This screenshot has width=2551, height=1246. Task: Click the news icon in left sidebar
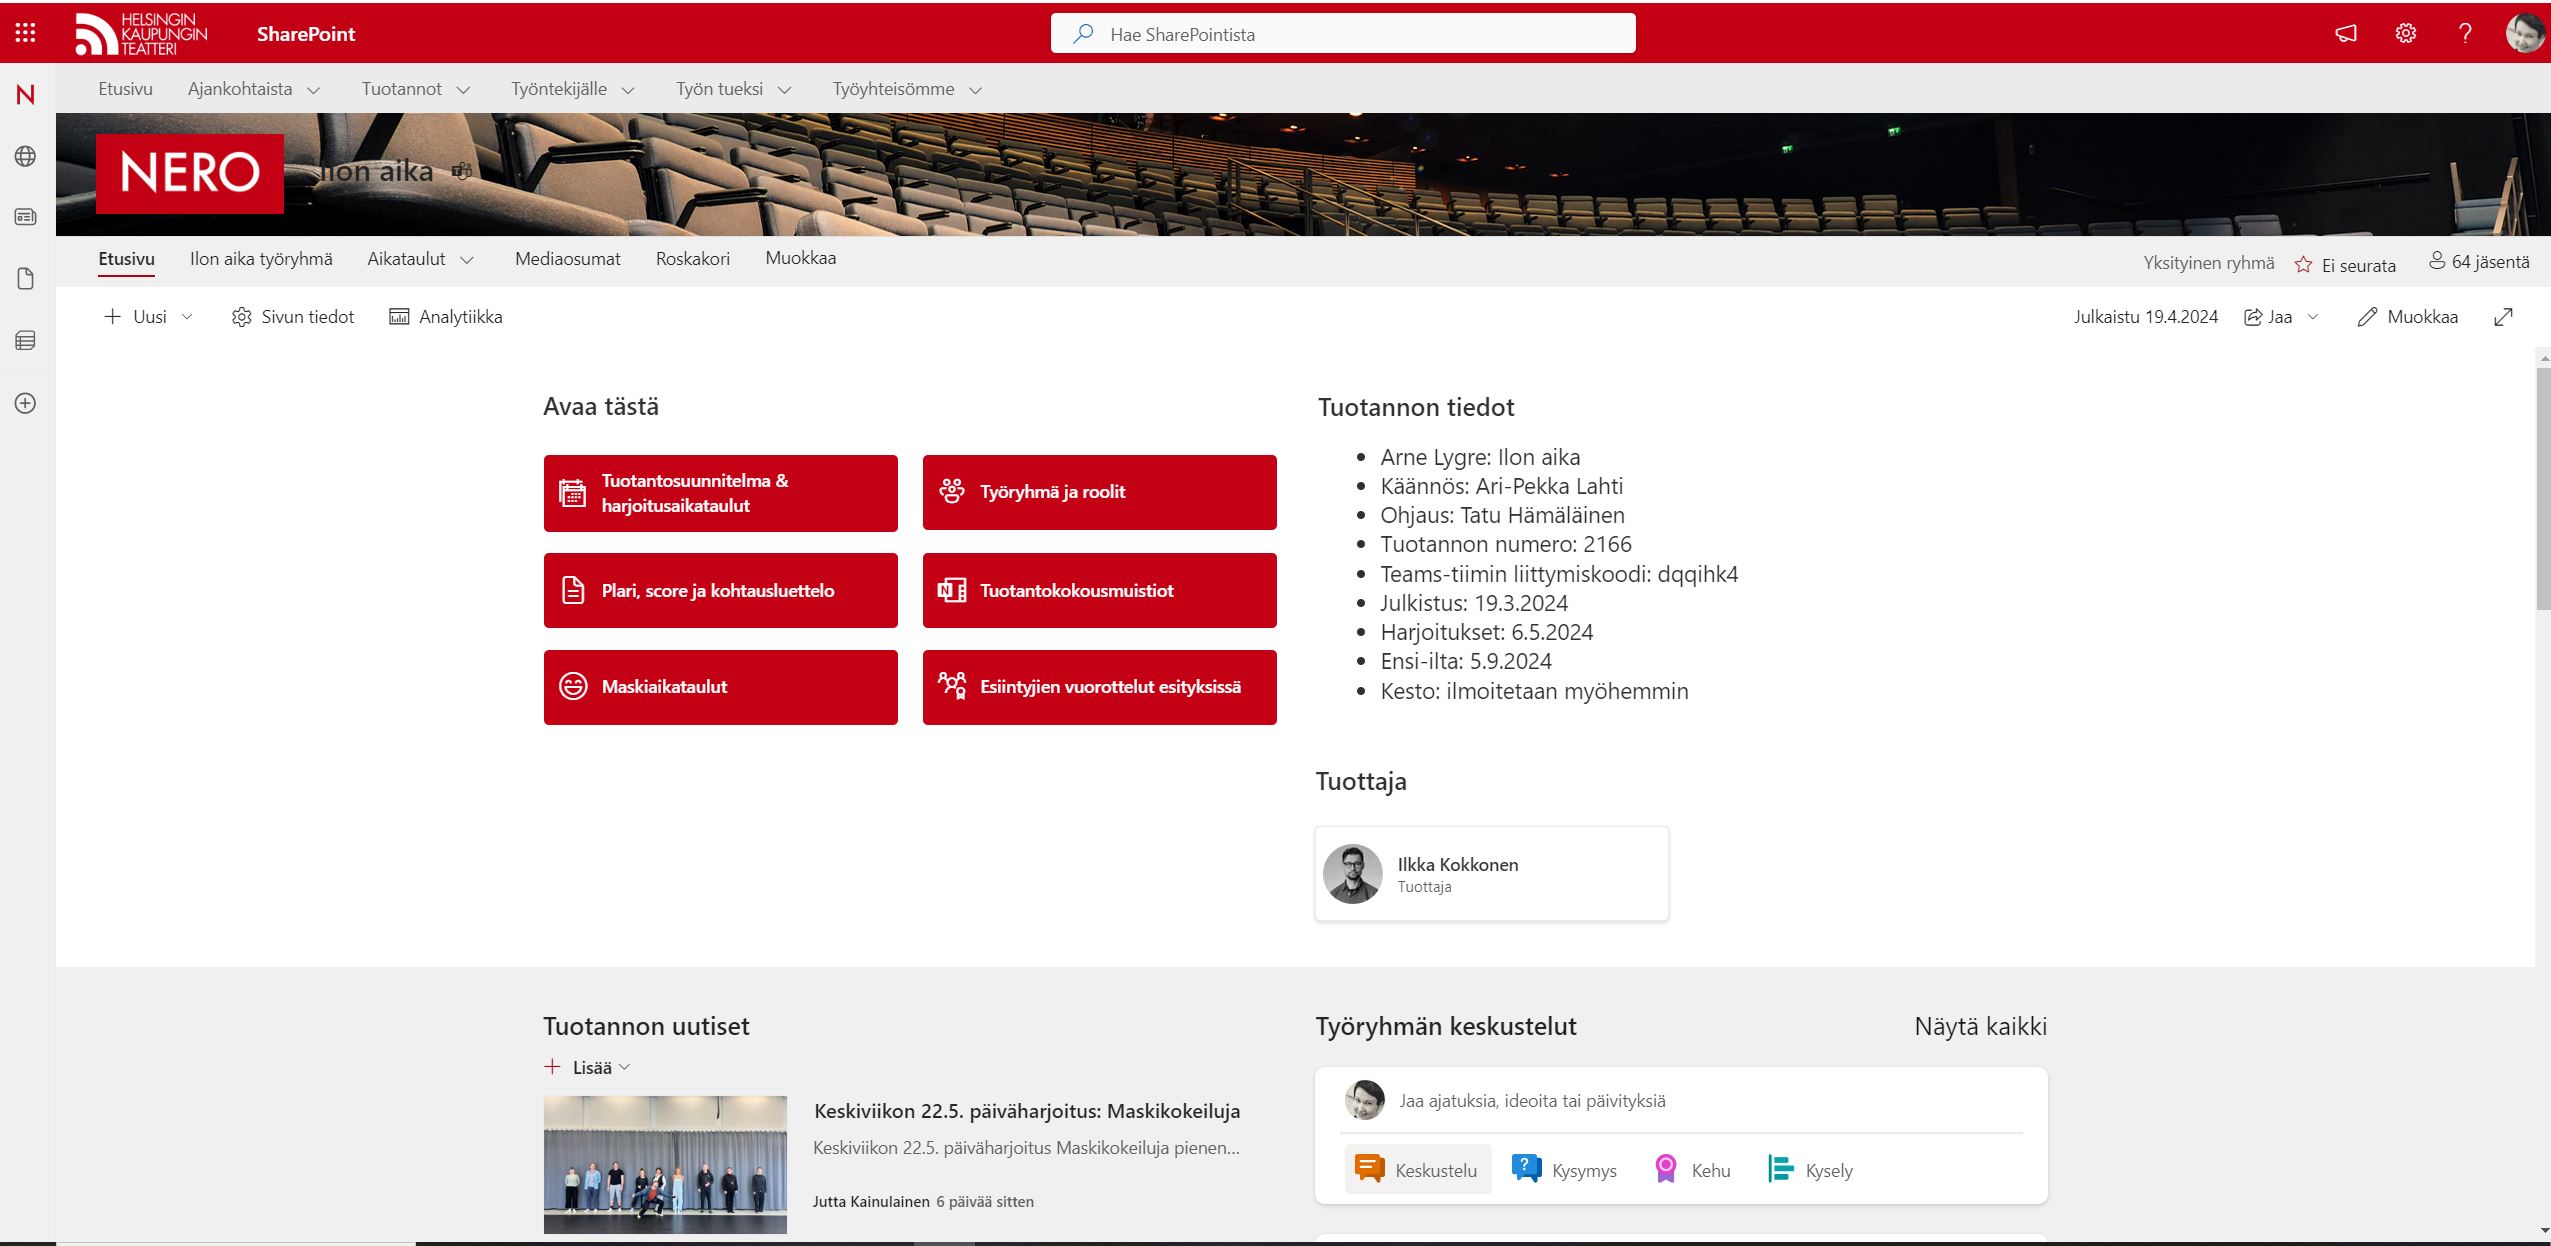click(x=26, y=217)
